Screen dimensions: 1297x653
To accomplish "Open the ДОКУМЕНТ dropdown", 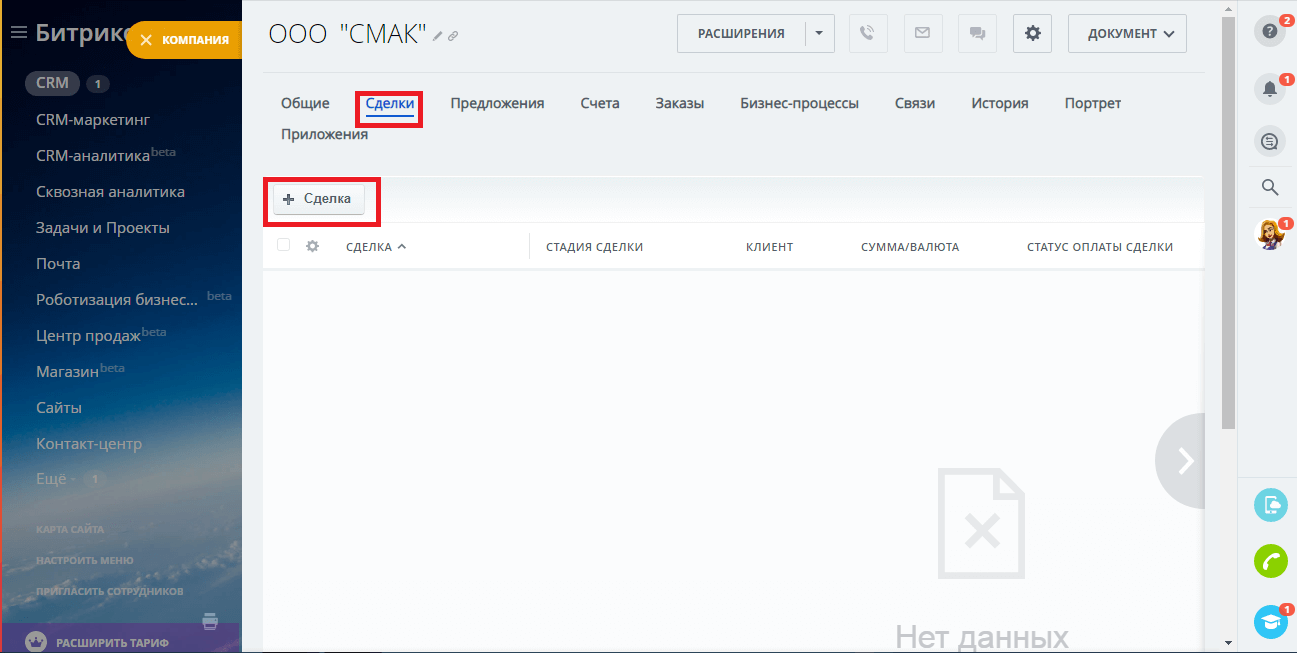I will coord(1128,33).
